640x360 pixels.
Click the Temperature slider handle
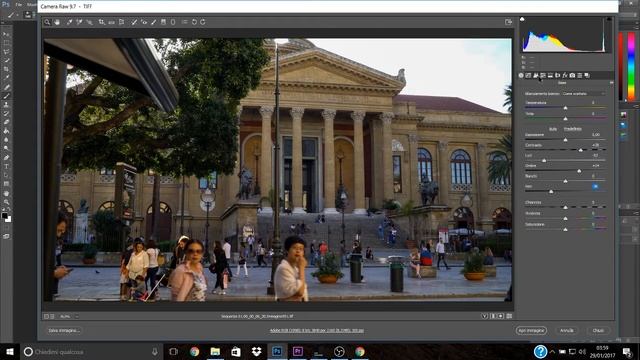click(565, 108)
